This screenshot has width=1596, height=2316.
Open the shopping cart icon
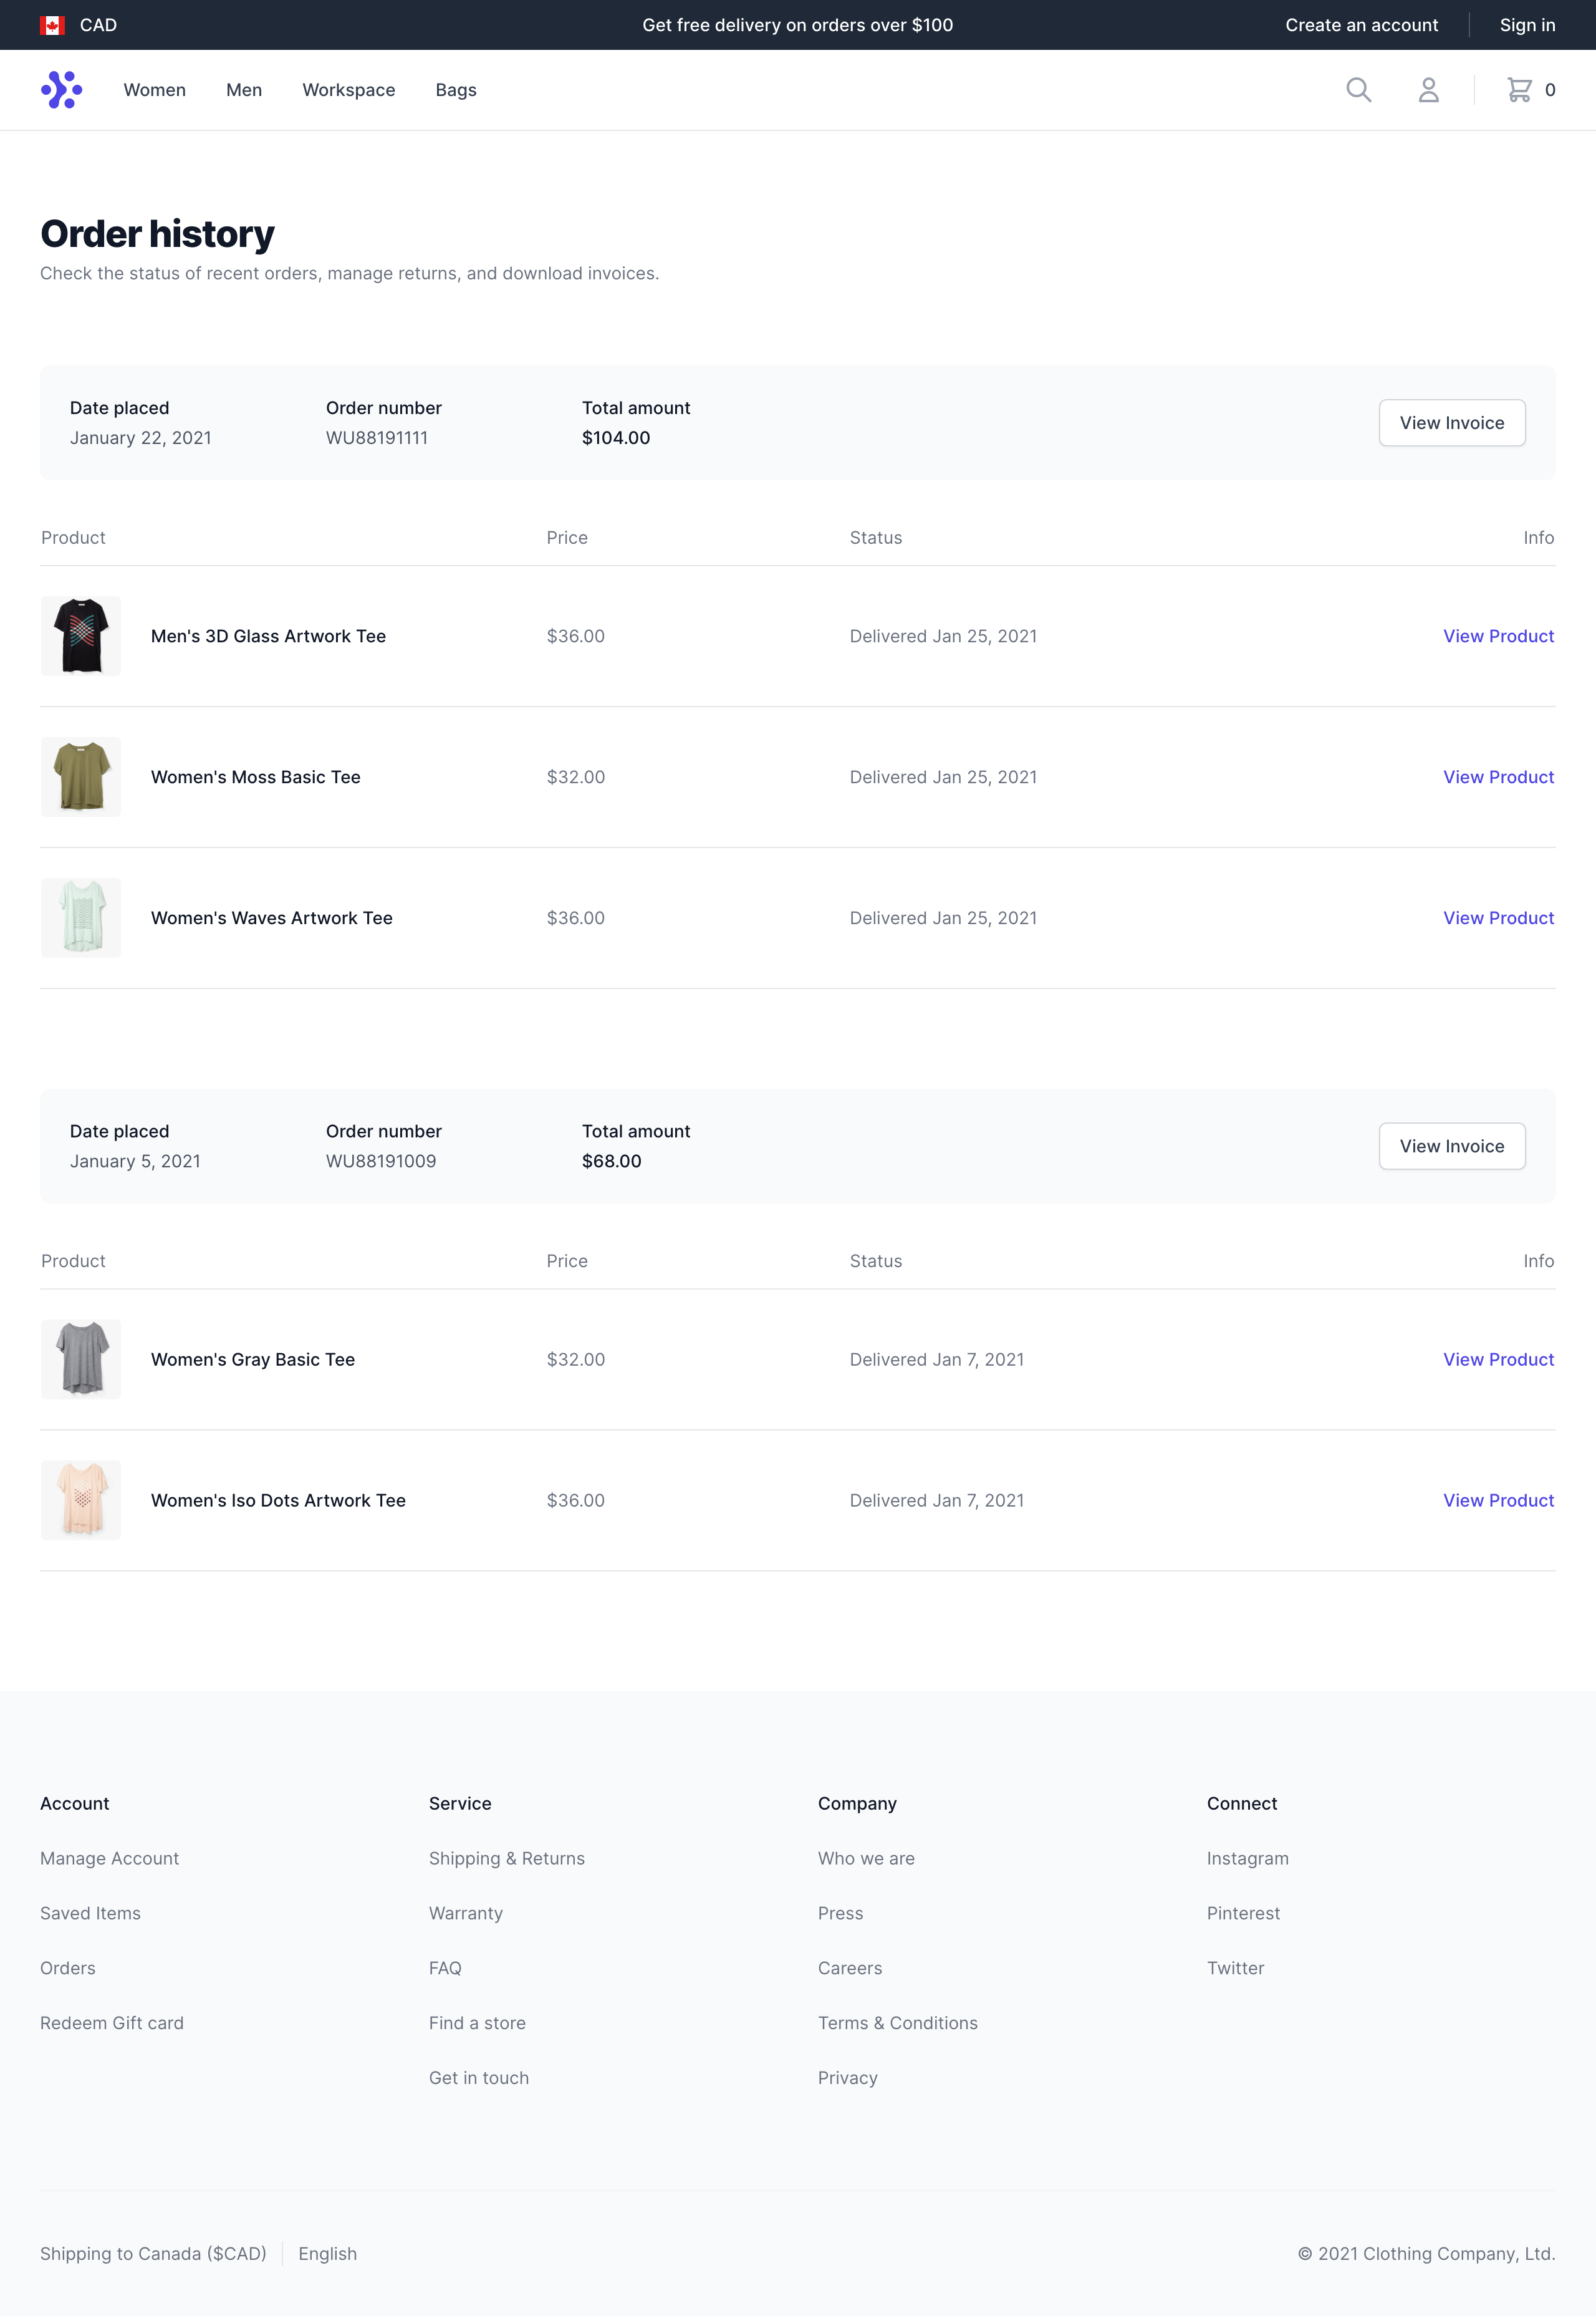1519,90
